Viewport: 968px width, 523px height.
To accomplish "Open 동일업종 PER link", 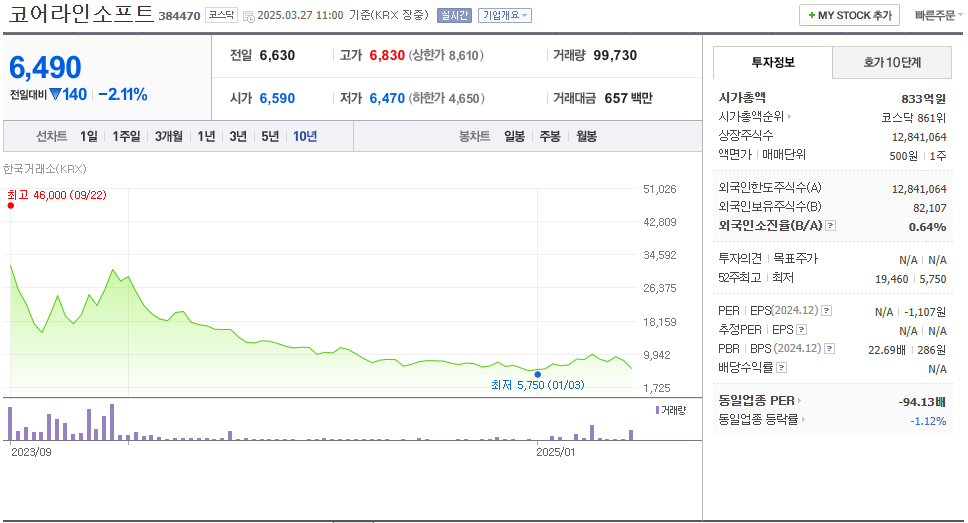I will (759, 401).
